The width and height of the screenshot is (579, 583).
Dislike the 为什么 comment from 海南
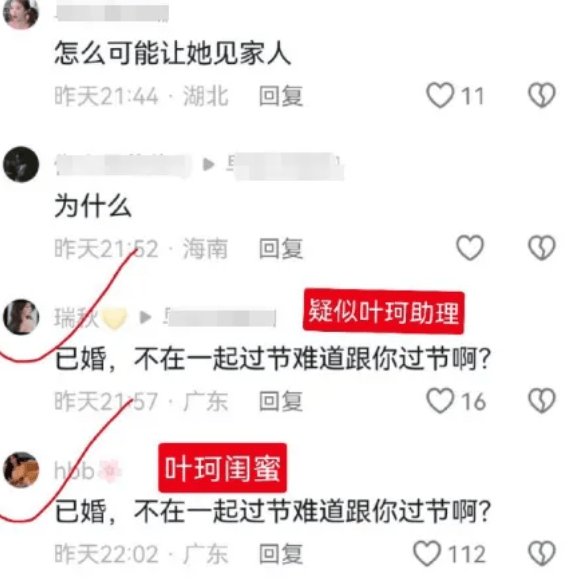542,248
